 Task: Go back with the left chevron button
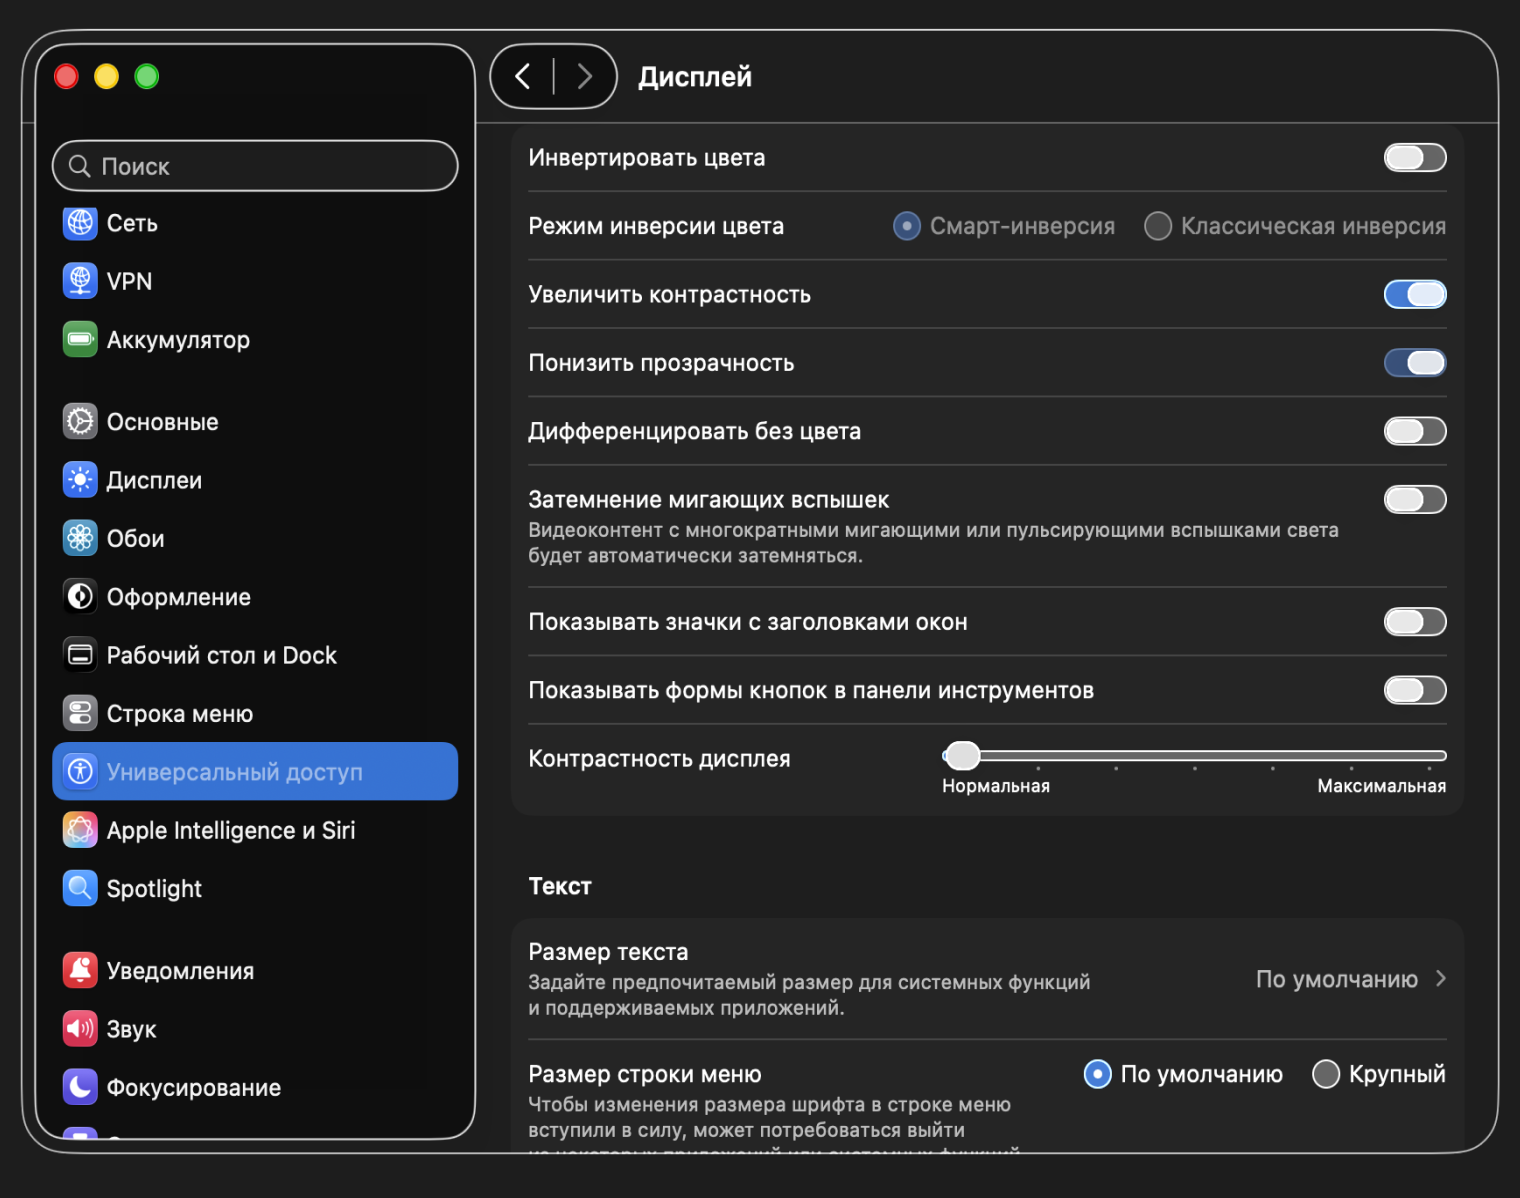click(x=522, y=76)
